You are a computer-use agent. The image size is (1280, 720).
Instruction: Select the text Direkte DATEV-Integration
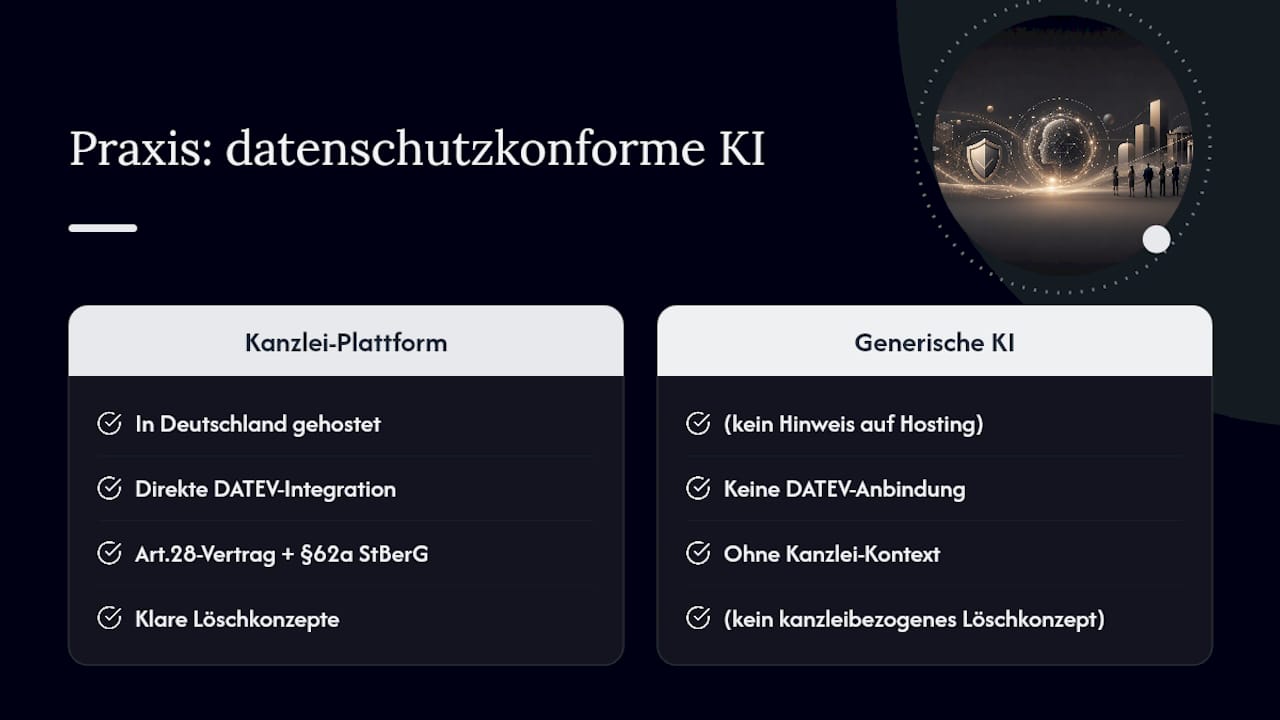(x=266, y=489)
